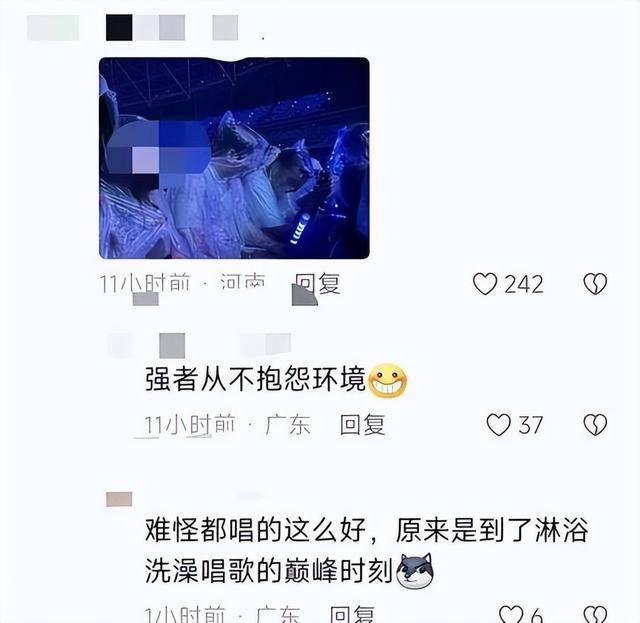Tap broken heart on the 37-likes reply

click(x=595, y=425)
